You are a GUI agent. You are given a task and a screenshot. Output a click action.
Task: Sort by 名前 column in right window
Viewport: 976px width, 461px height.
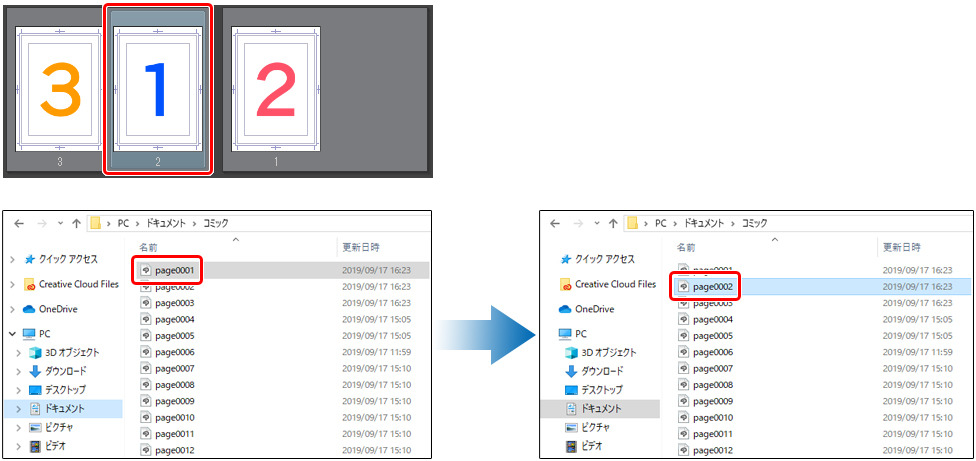tap(685, 248)
